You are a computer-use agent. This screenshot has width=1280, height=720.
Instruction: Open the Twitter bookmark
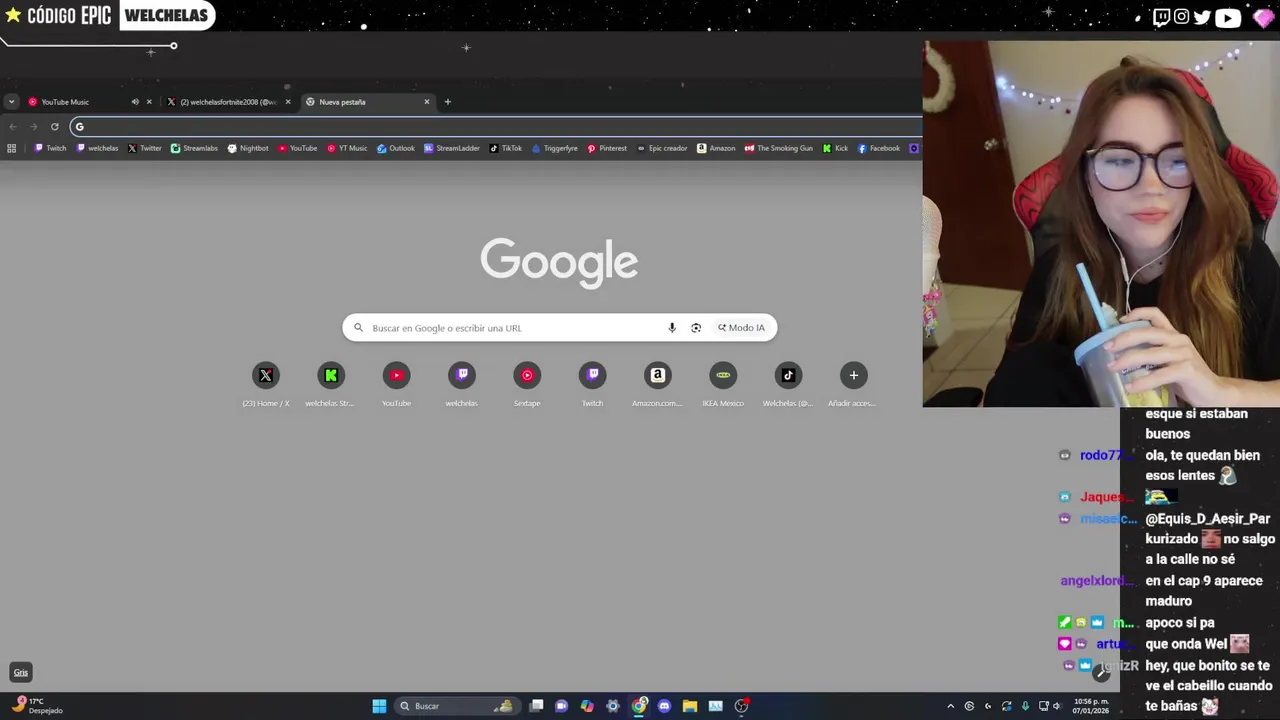tap(145, 148)
